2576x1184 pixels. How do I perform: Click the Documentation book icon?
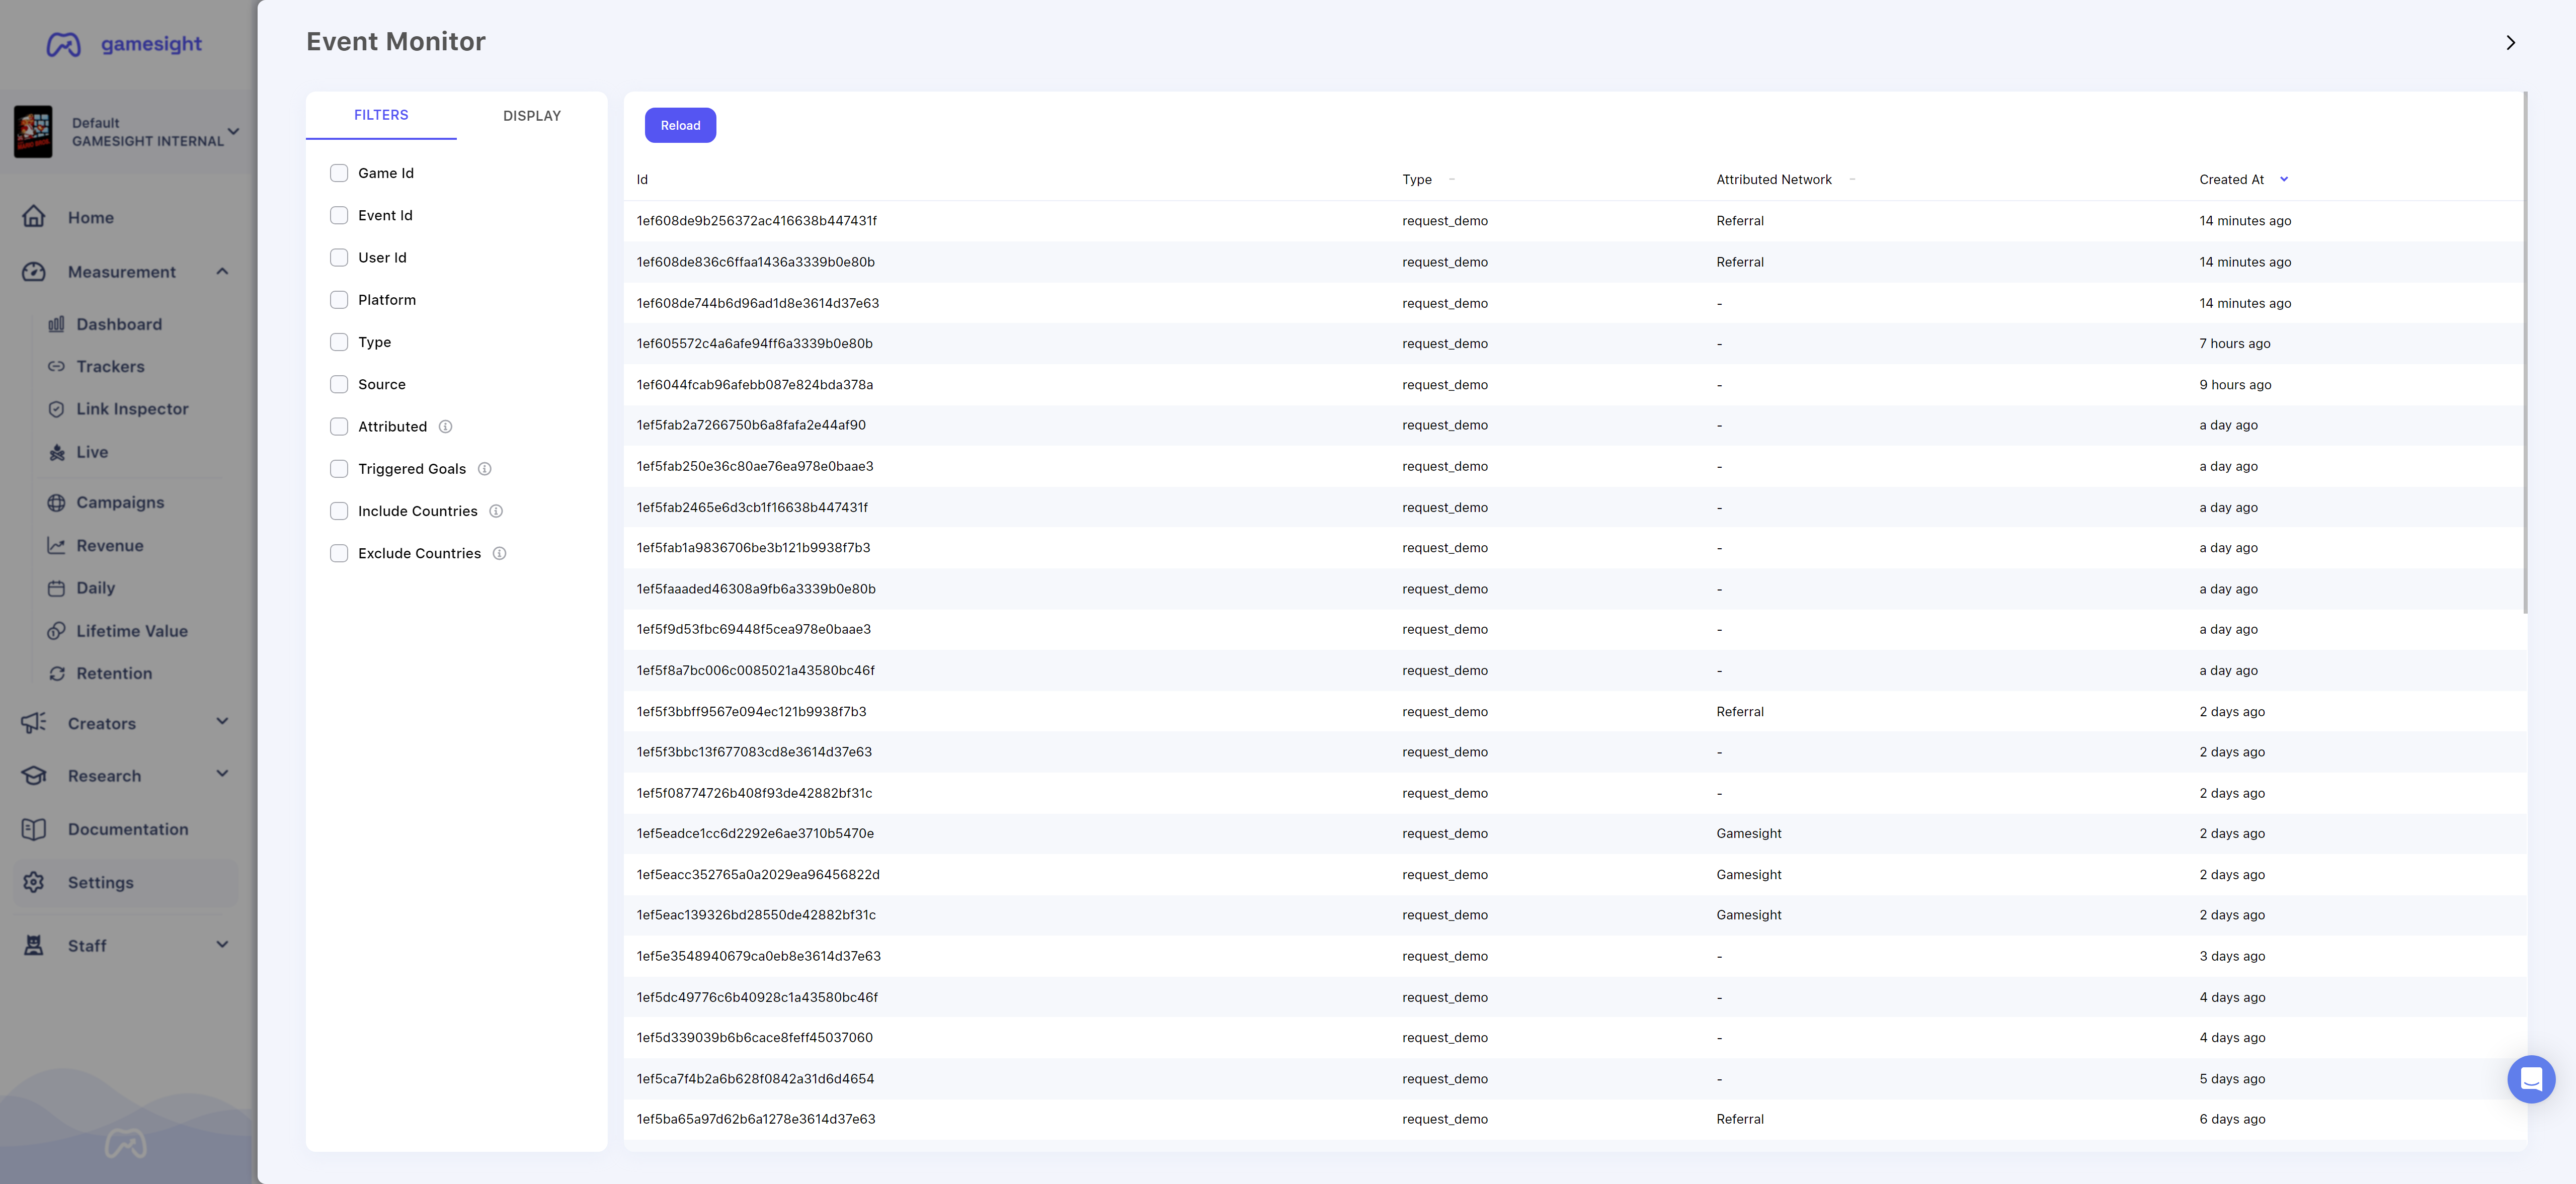[34, 829]
